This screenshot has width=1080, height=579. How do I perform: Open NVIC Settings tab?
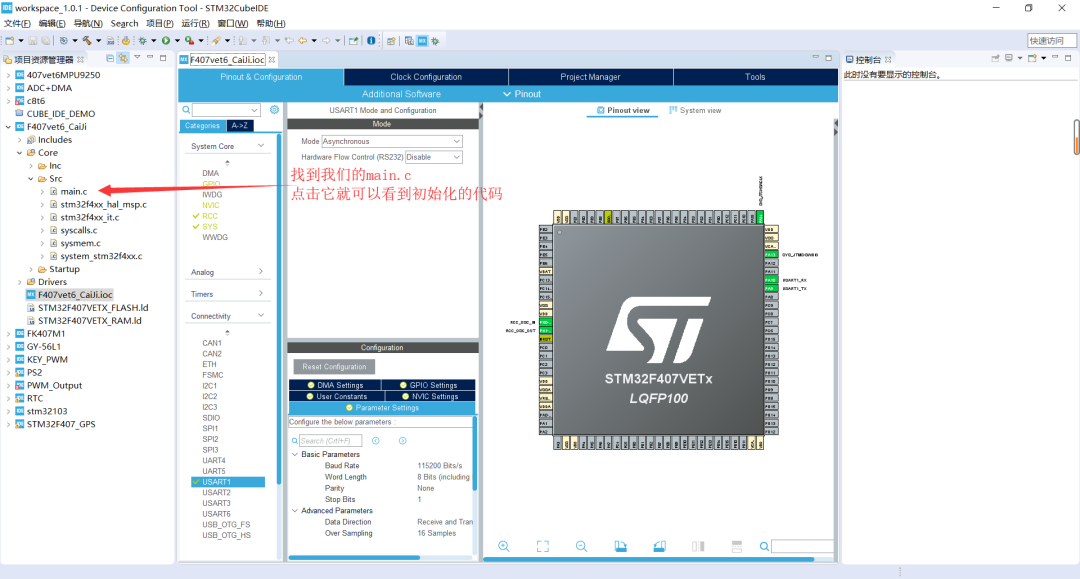point(430,397)
